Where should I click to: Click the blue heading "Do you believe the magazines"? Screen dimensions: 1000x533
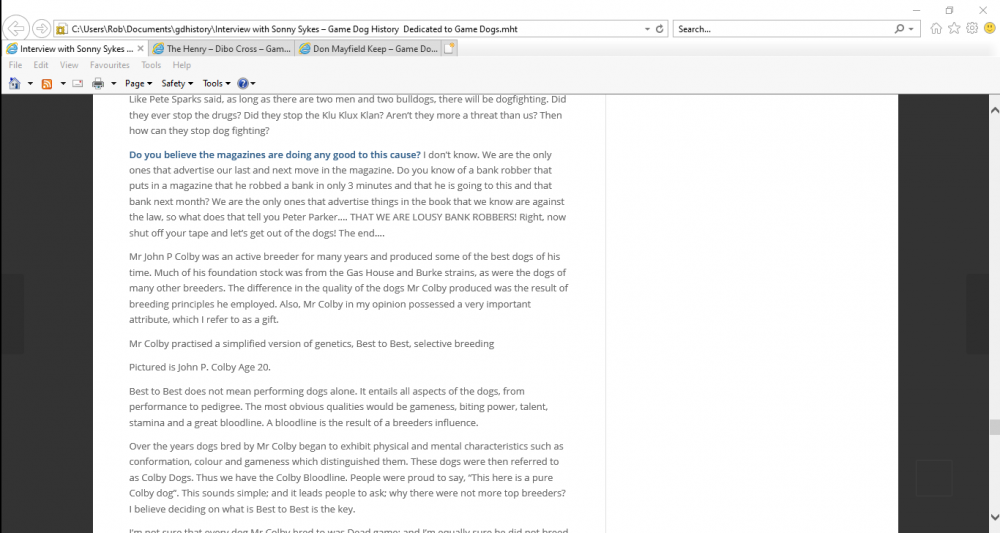click(x=275, y=155)
